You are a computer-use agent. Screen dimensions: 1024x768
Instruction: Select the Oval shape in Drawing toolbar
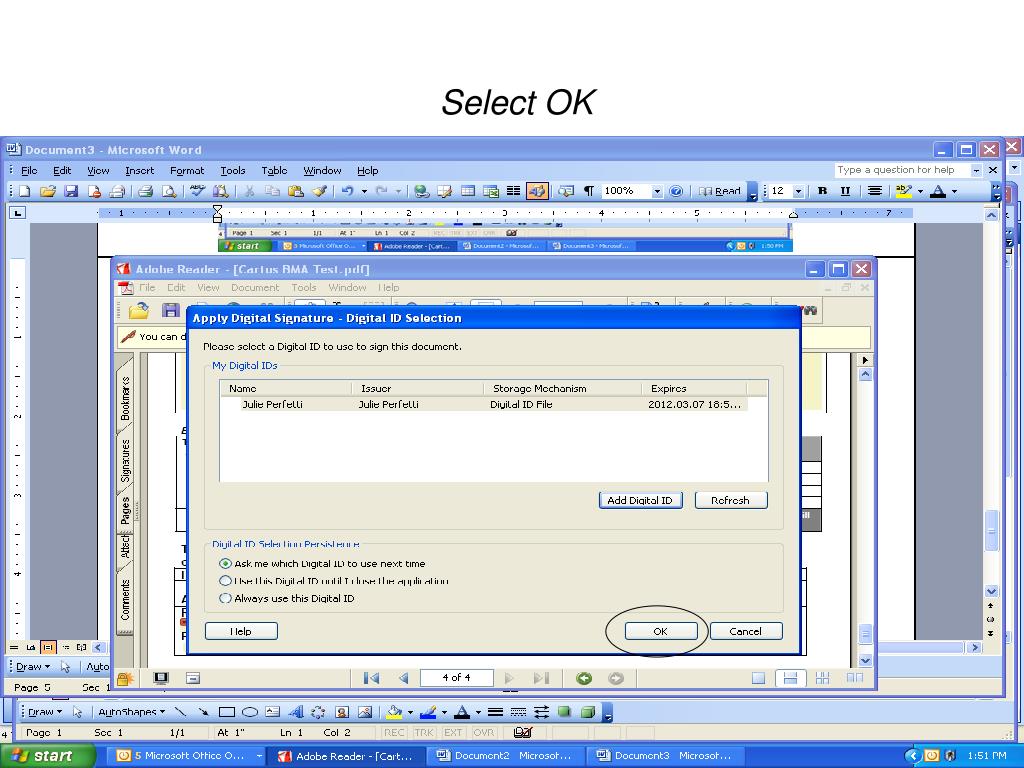coord(249,712)
